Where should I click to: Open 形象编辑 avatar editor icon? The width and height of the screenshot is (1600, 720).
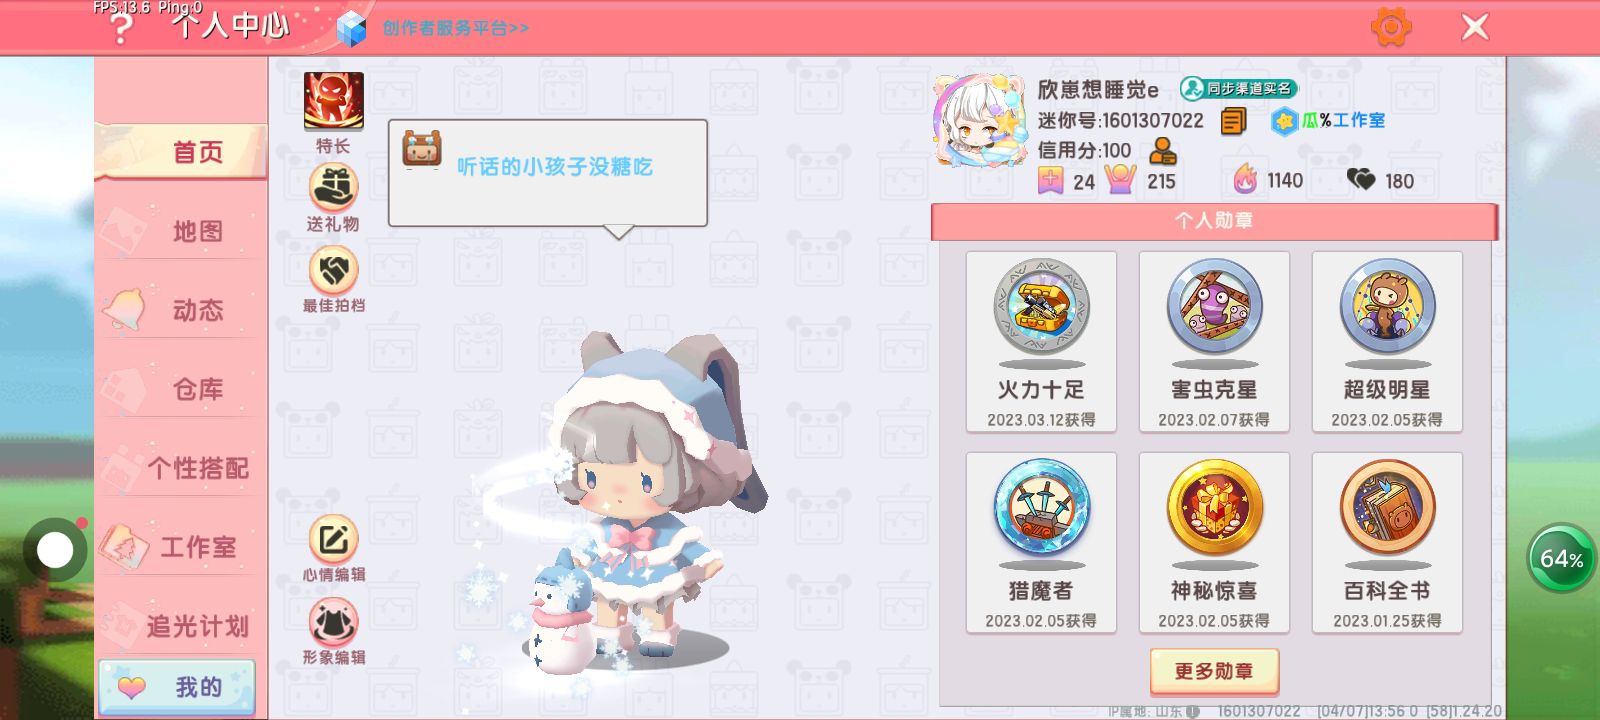pyautogui.click(x=333, y=622)
